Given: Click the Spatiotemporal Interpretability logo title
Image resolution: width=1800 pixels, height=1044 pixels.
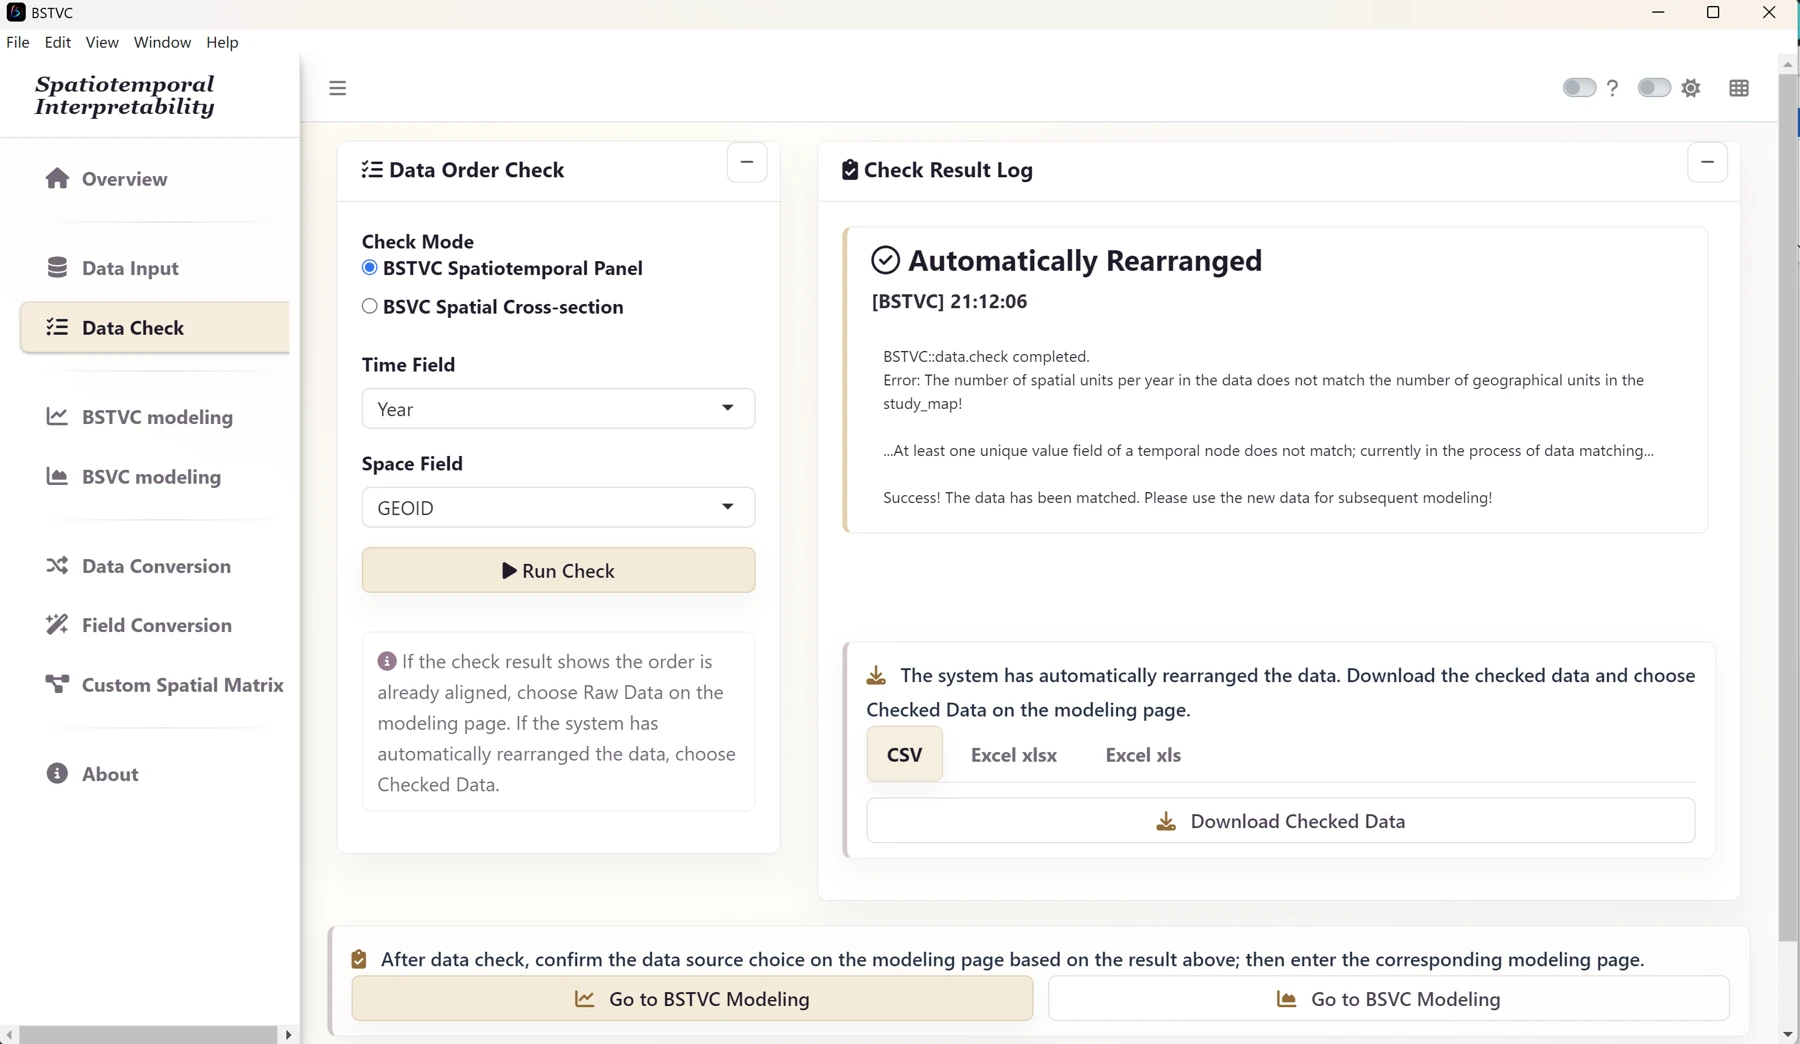Looking at the screenshot, I should point(125,96).
